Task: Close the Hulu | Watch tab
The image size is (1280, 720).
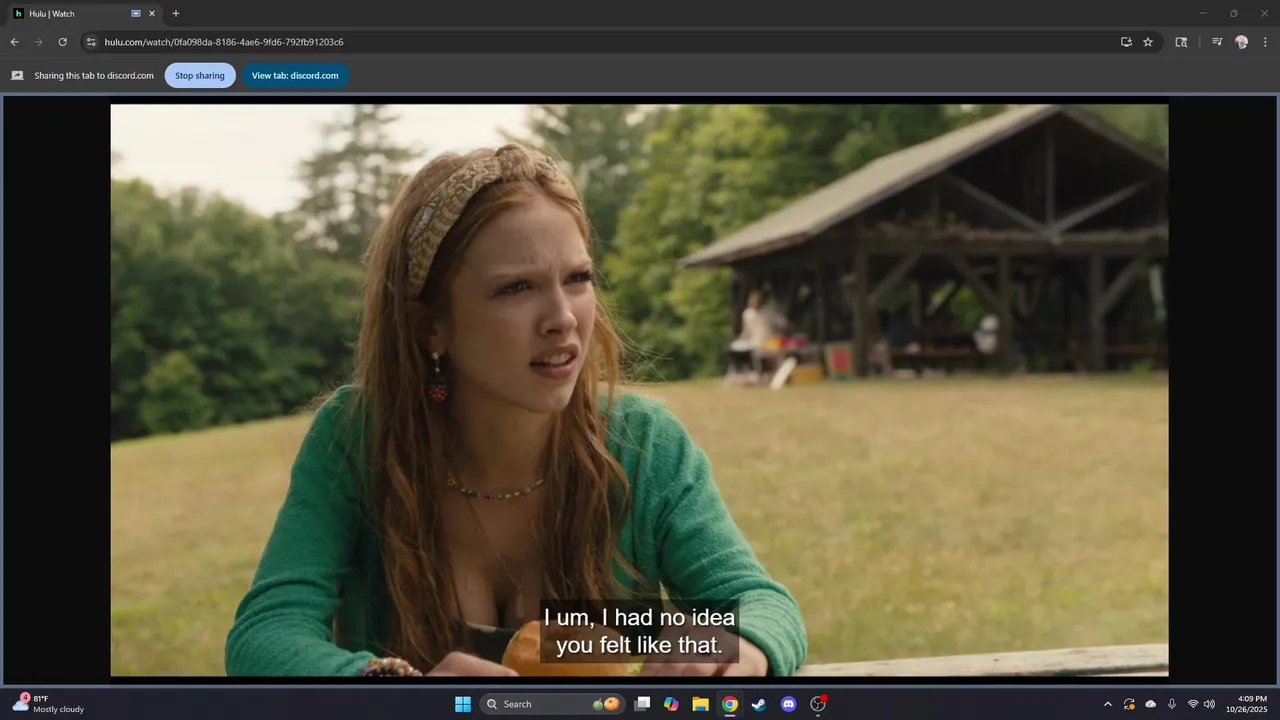Action: (x=152, y=14)
